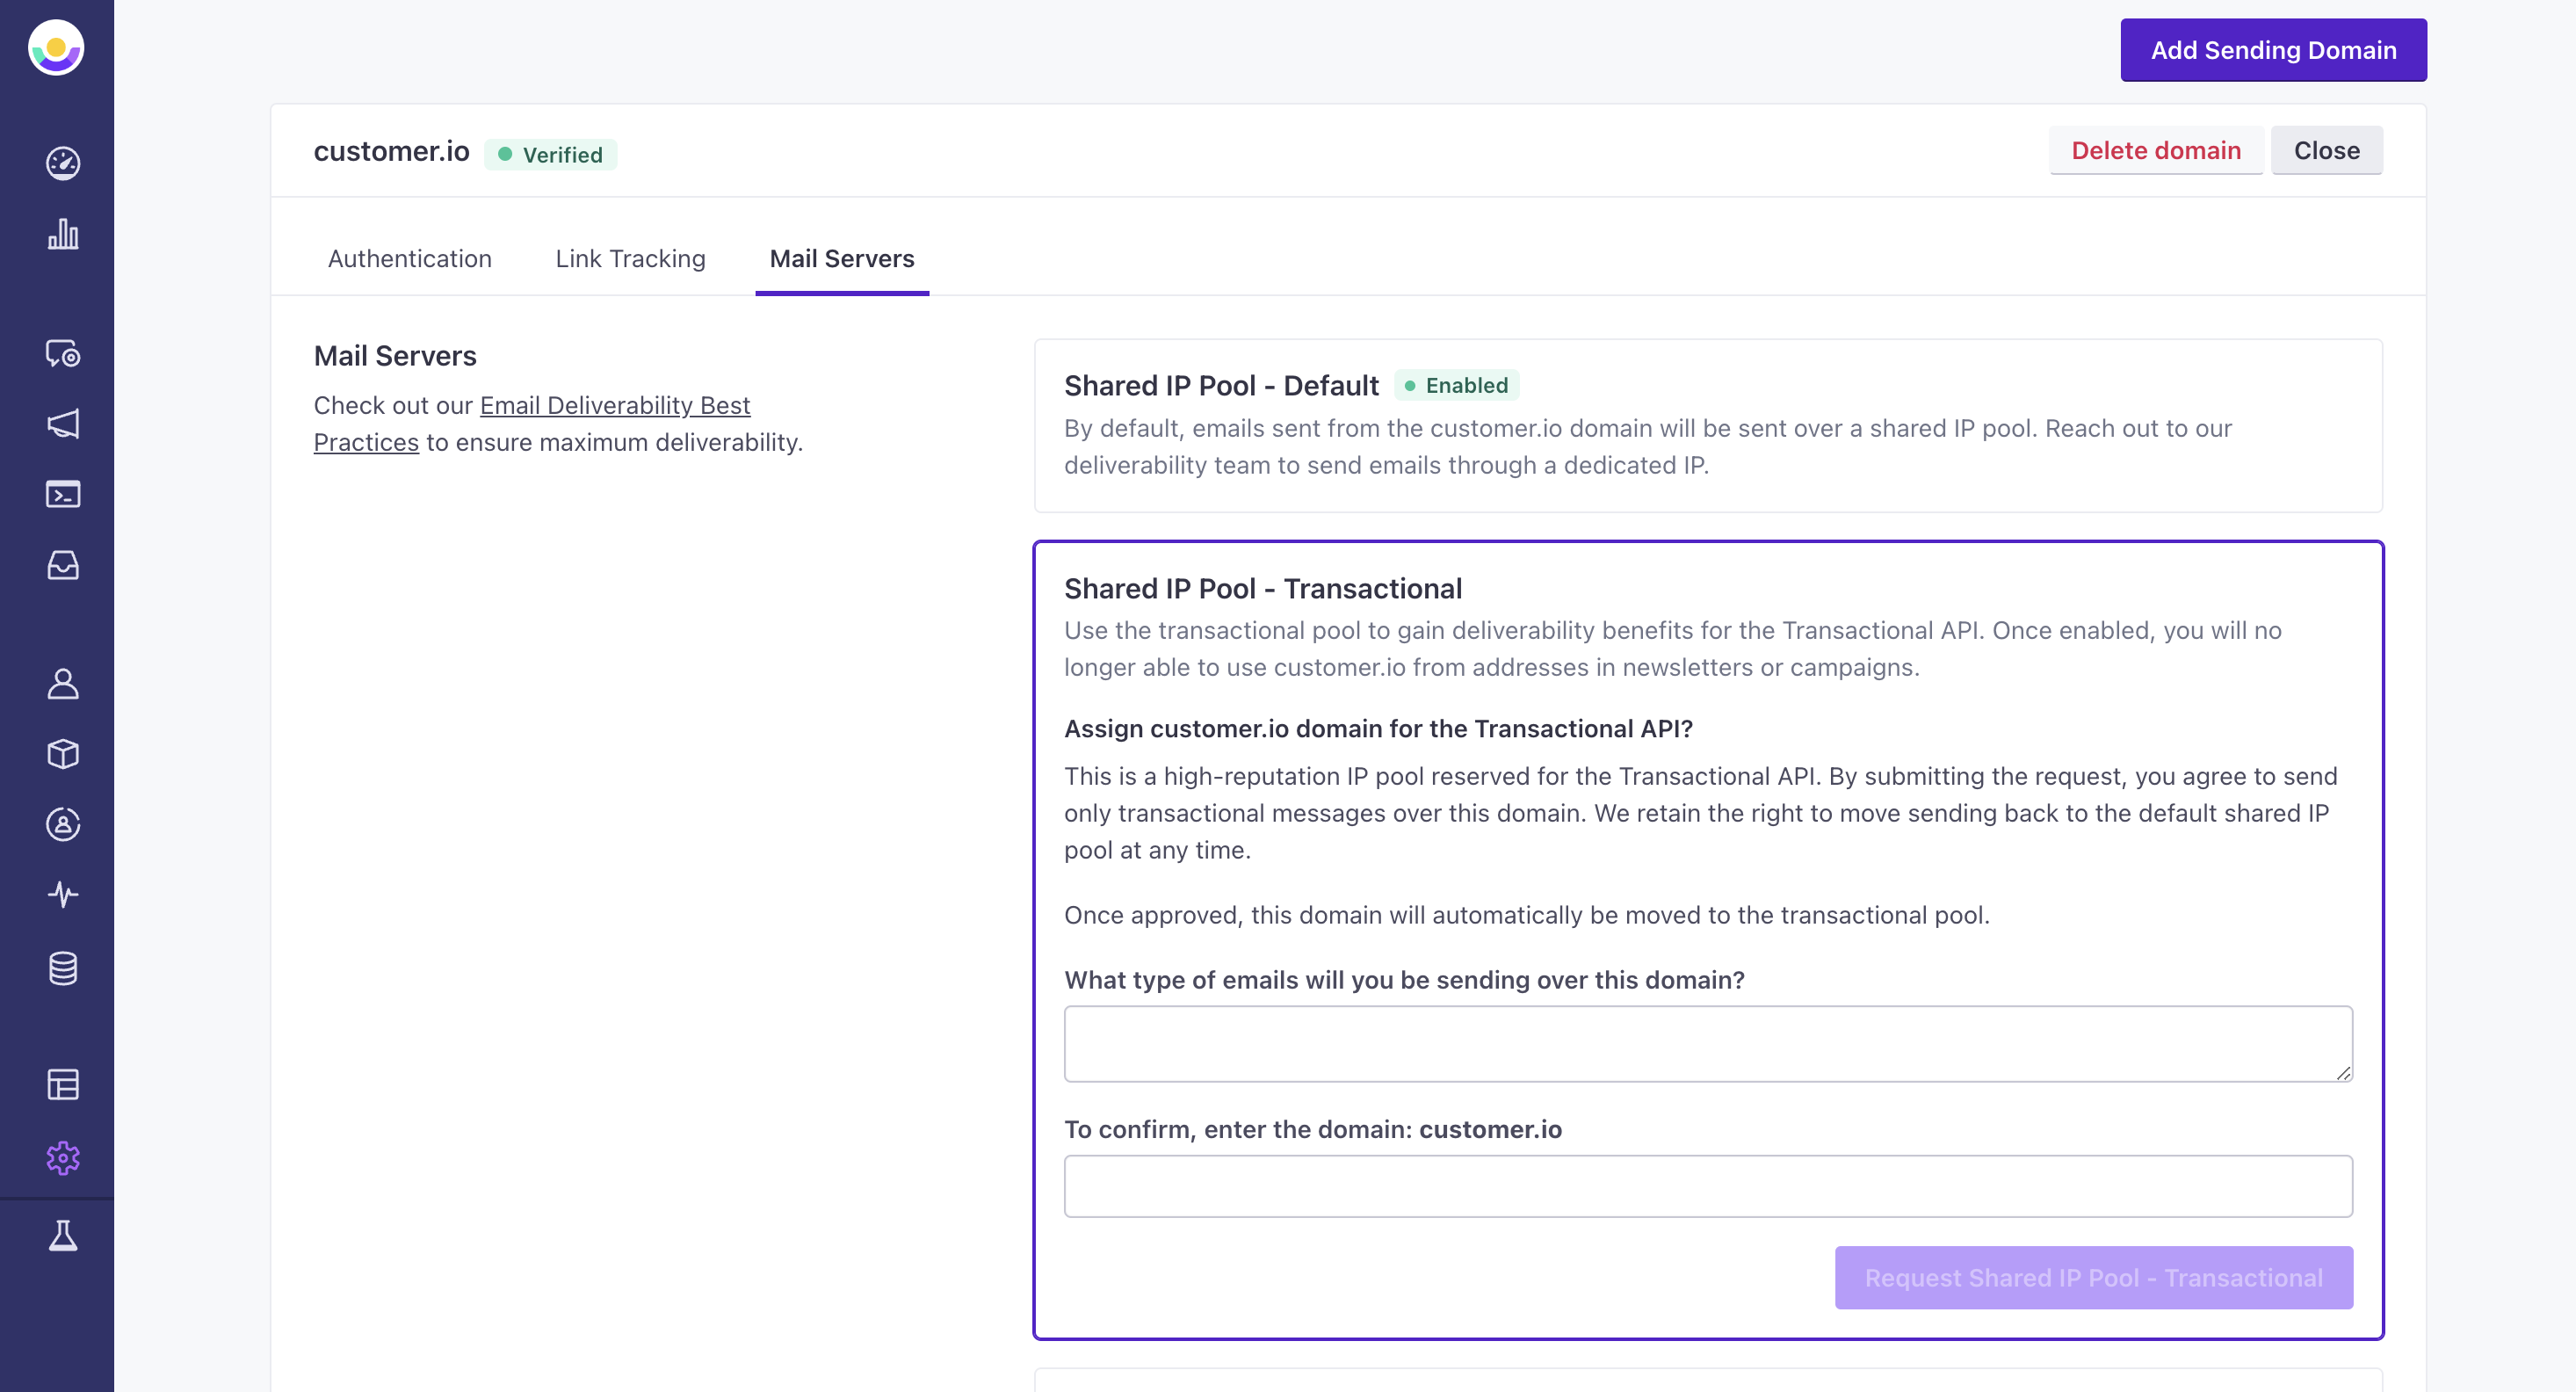Click Authentication tab to switch views
The image size is (2576, 1392).
pyautogui.click(x=409, y=257)
